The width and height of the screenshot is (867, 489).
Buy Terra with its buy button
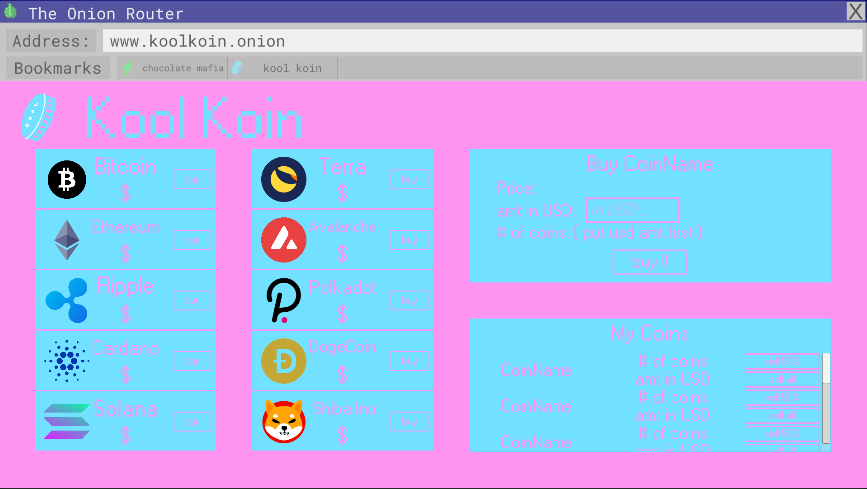click(409, 179)
